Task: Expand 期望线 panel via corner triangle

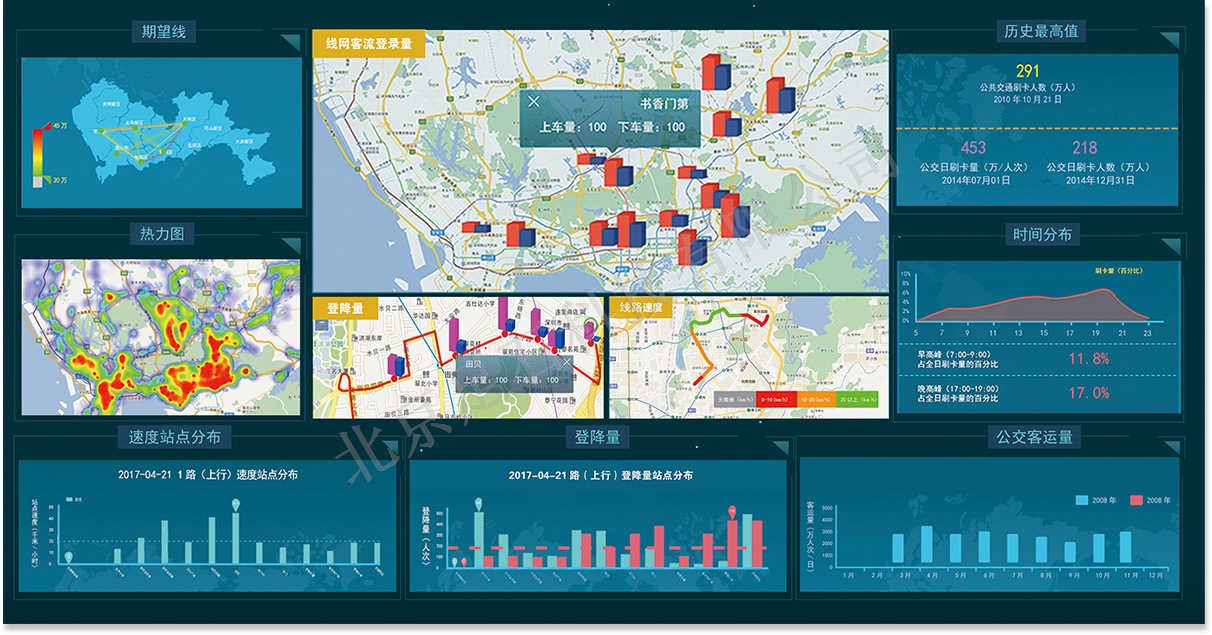Action: point(290,41)
